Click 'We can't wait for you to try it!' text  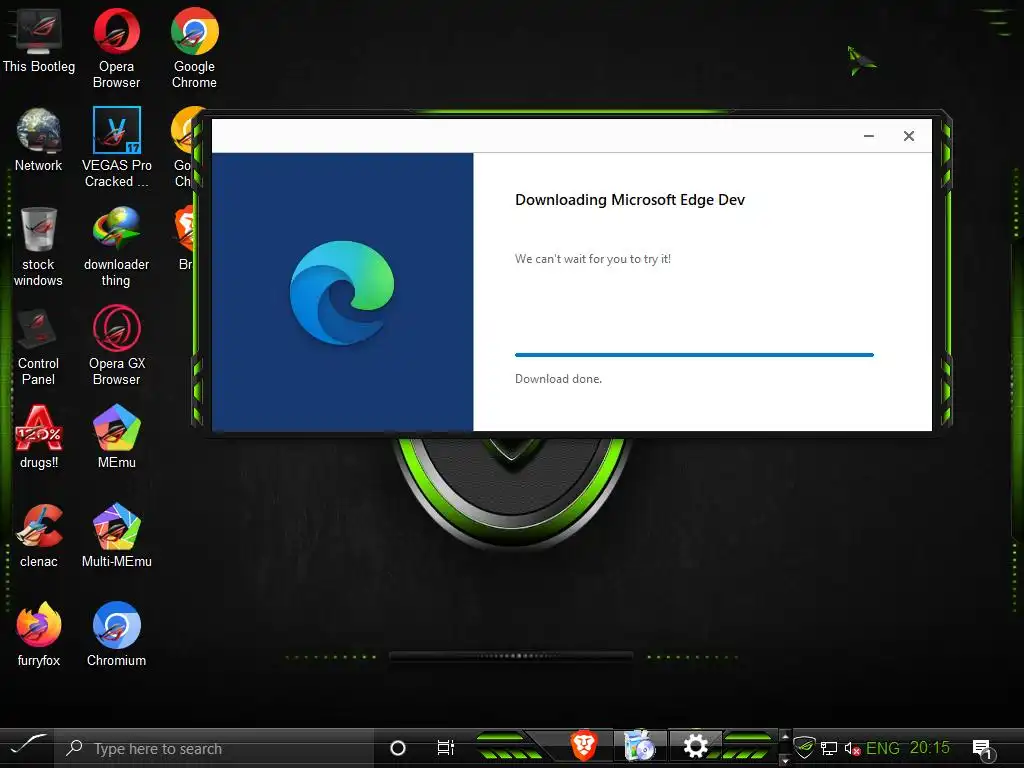pos(592,259)
